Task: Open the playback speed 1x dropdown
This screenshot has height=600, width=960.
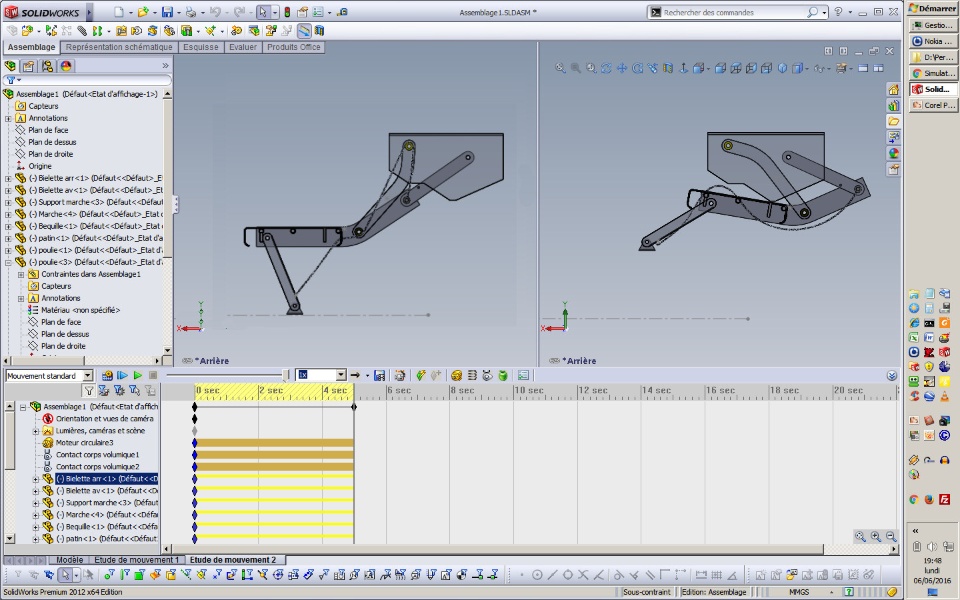Action: coord(341,375)
